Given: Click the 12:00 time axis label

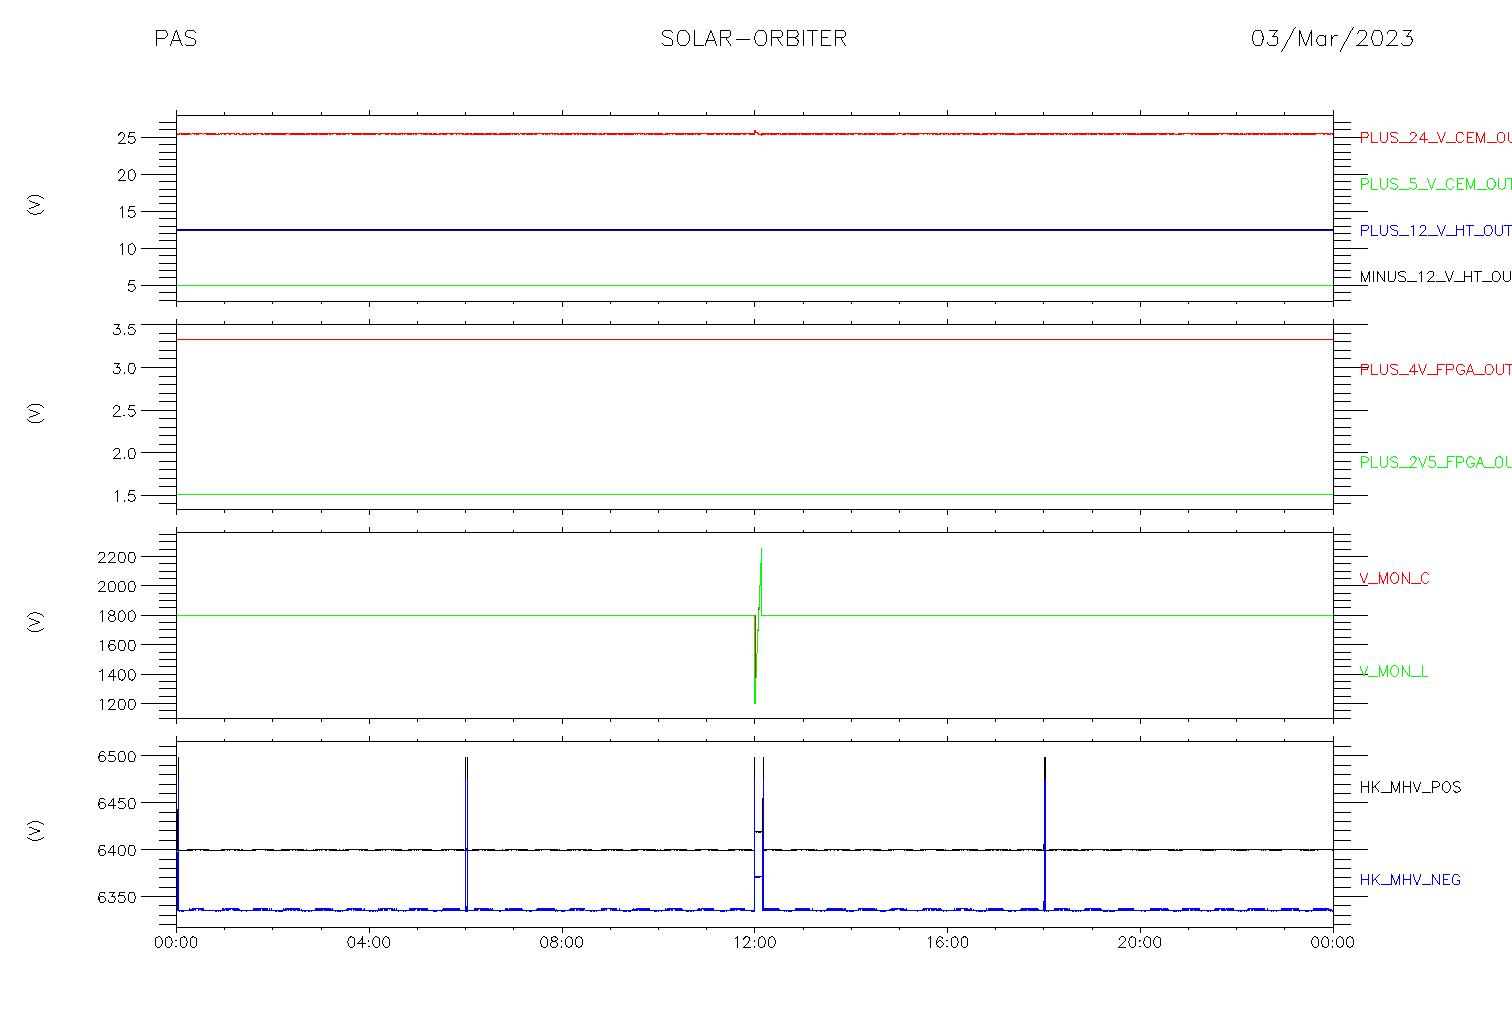Looking at the screenshot, I should (754, 943).
